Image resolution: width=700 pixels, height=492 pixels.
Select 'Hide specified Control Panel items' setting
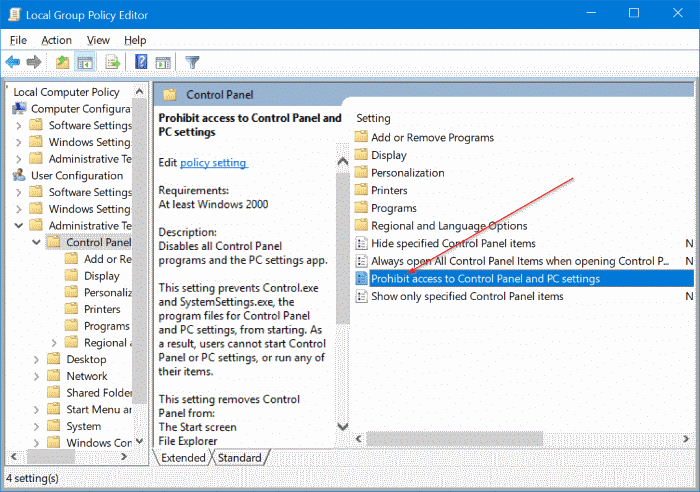(x=453, y=243)
